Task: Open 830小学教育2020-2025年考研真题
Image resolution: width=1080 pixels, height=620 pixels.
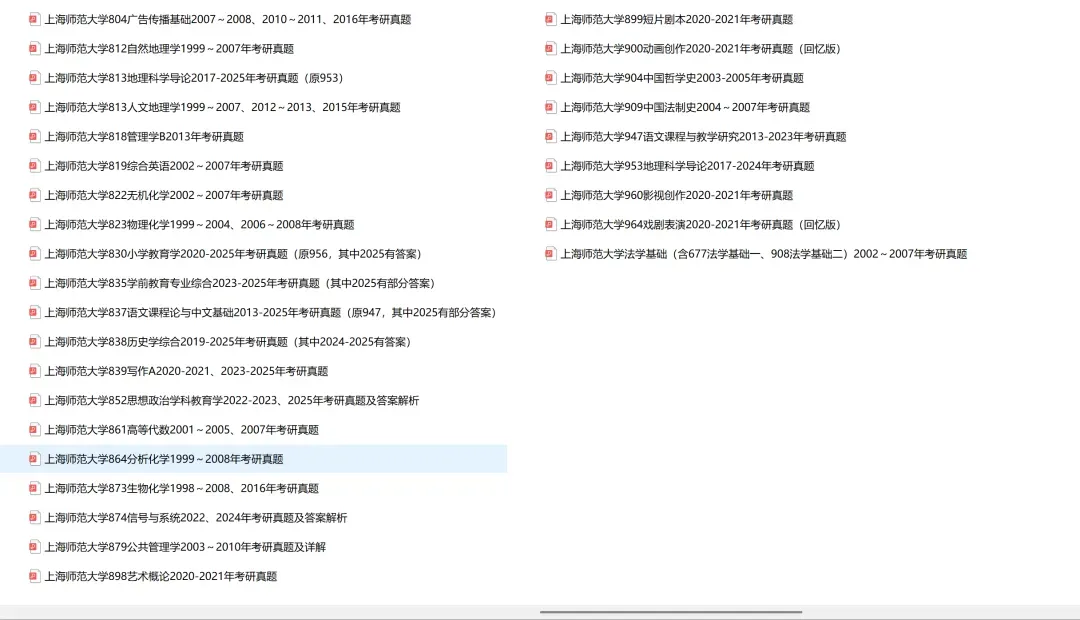Action: (x=230, y=253)
